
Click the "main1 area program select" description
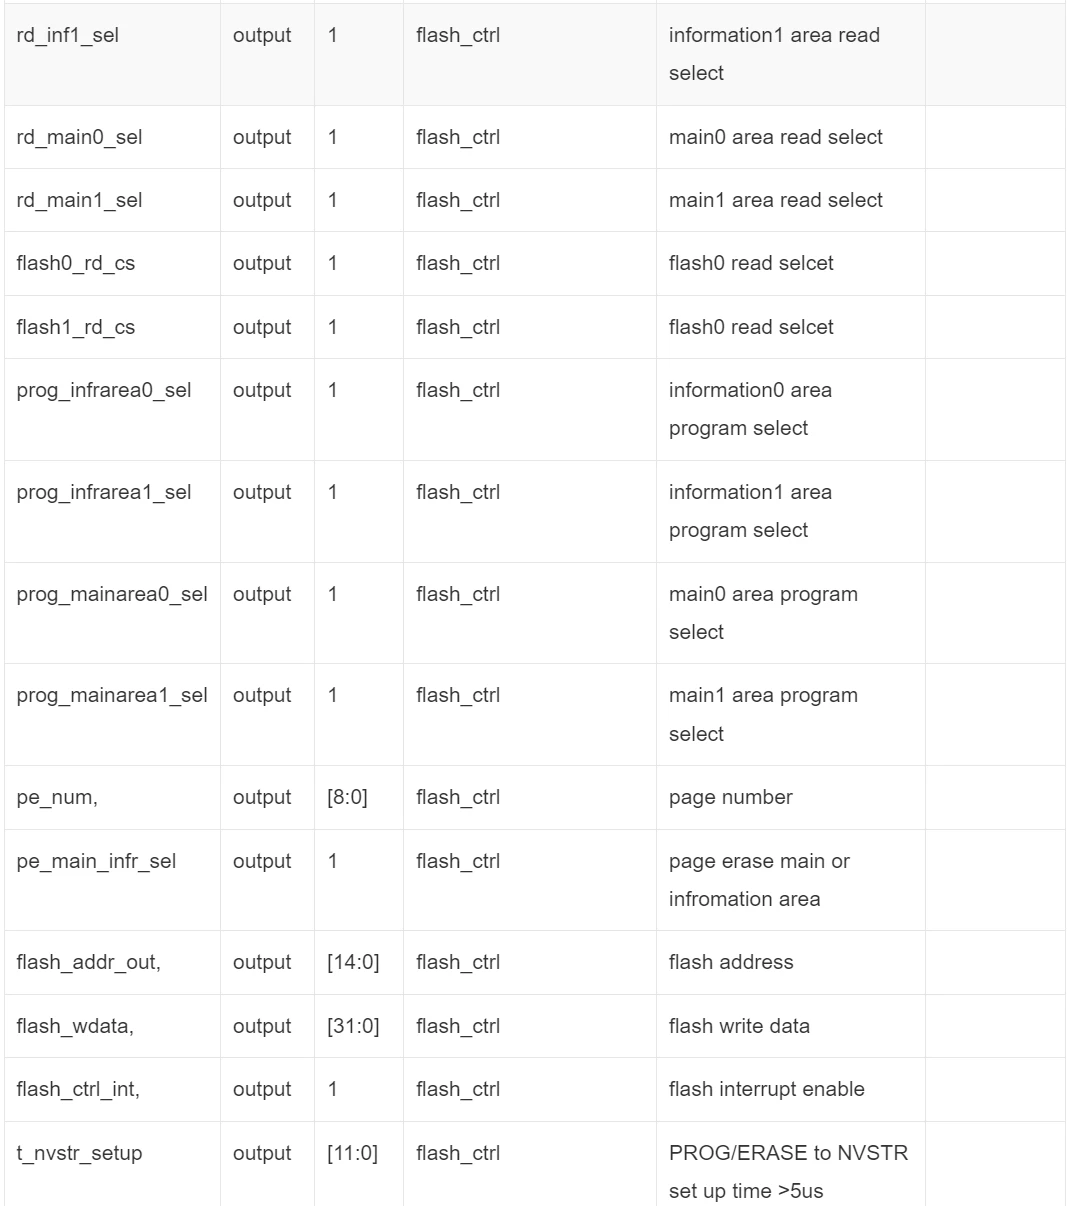point(763,714)
